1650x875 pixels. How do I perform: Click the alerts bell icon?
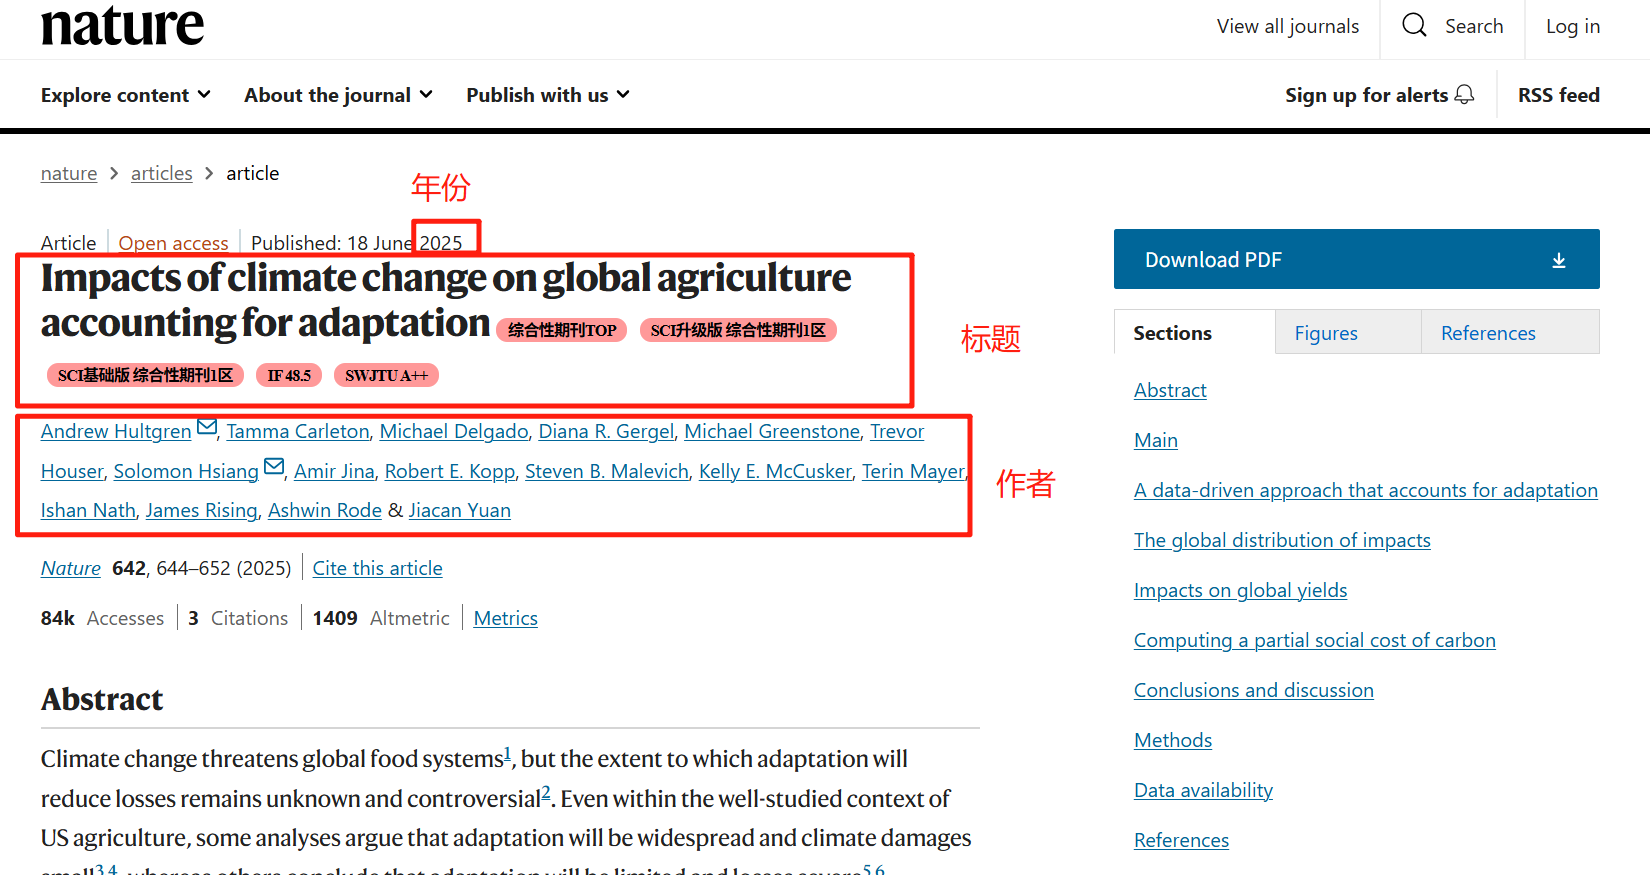pyautogui.click(x=1464, y=94)
